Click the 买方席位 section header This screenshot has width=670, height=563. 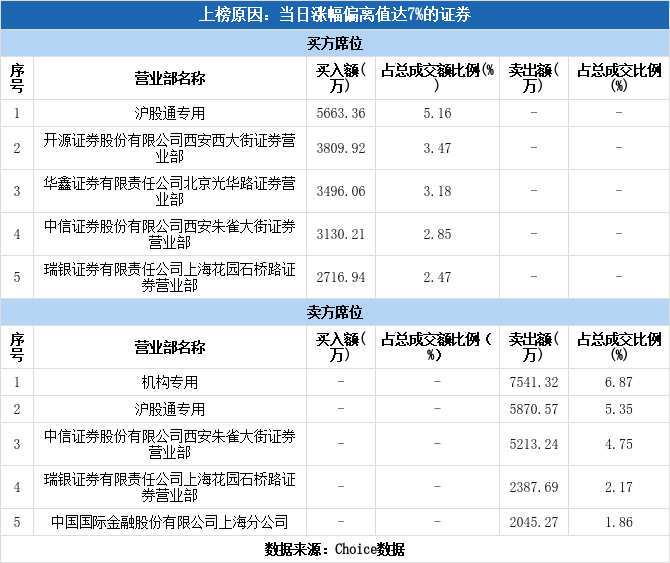coord(335,43)
